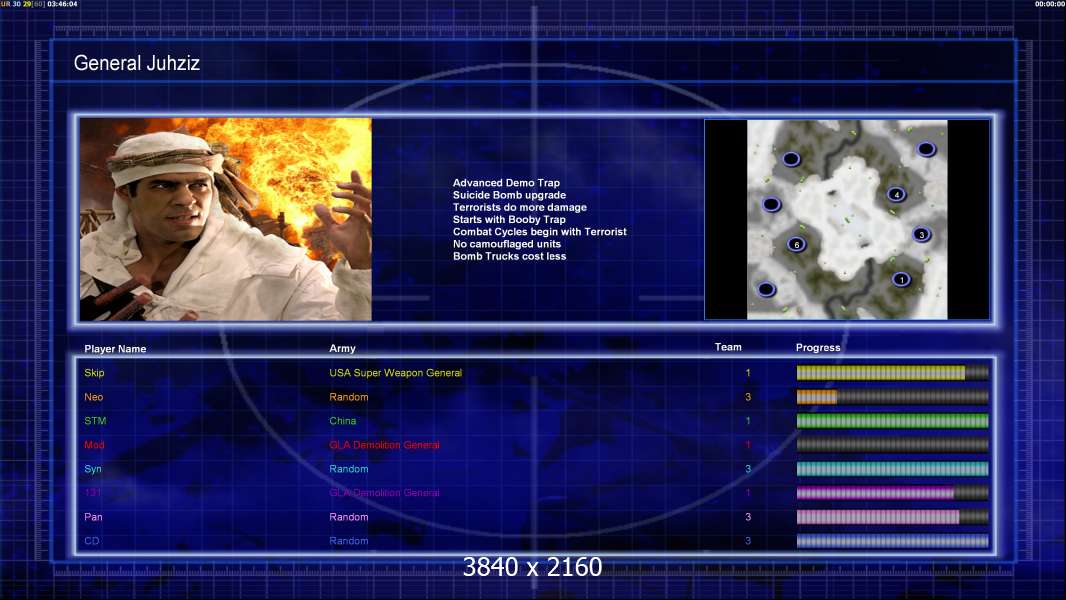Click Neo's 'Random' army text
Viewport: 1066px width, 600px height.
pyautogui.click(x=349, y=397)
